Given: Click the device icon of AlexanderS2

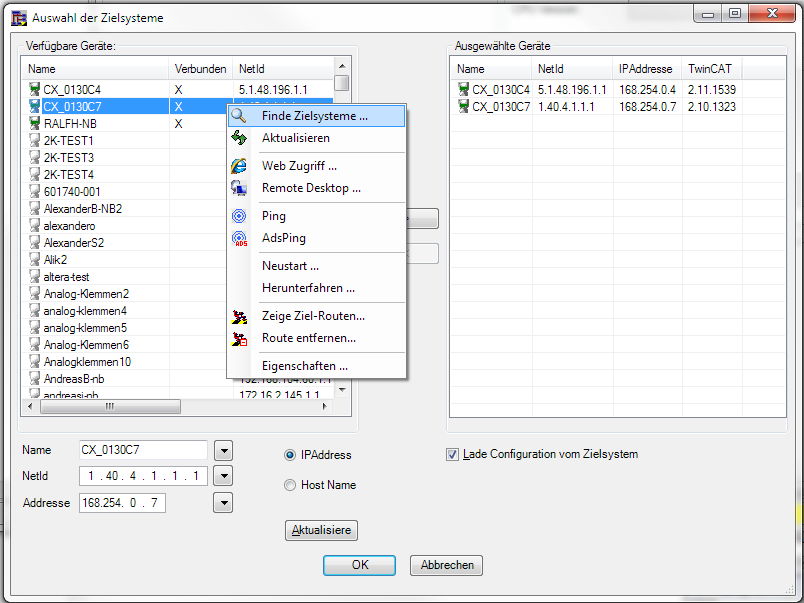Looking at the screenshot, I should click(34, 242).
